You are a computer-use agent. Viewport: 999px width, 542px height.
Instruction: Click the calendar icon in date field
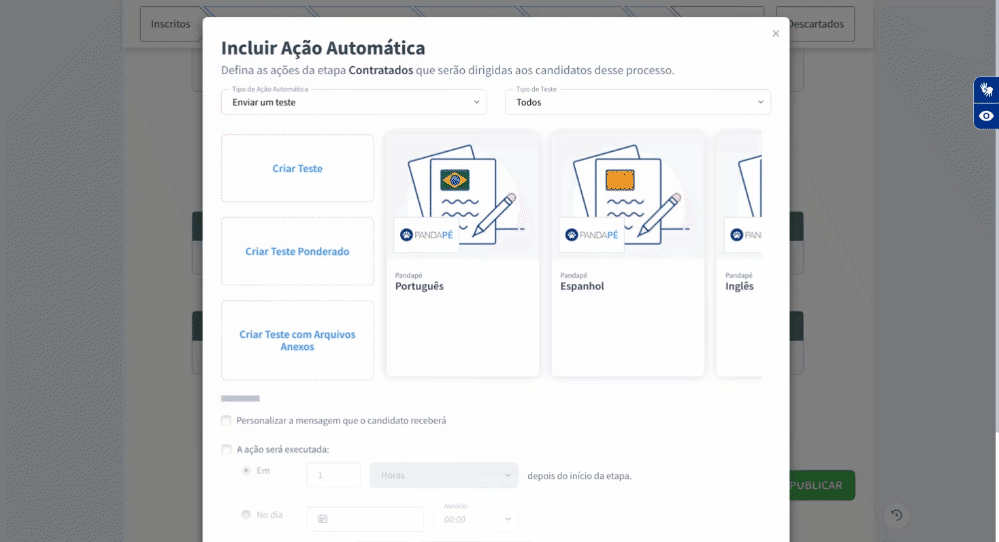tap(323, 519)
